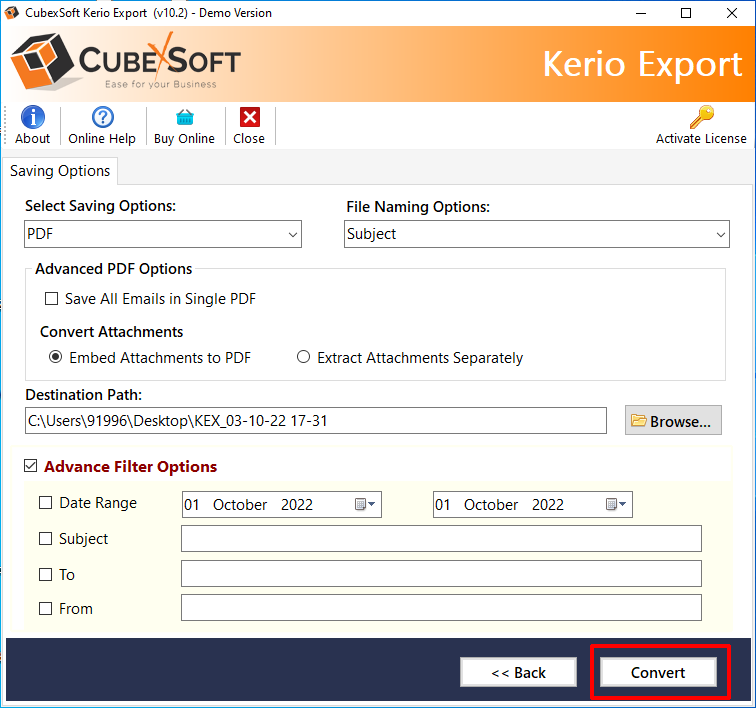Viewport: 756px width, 708px height.
Task: Select 2022 year in end date field
Action: click(x=548, y=504)
